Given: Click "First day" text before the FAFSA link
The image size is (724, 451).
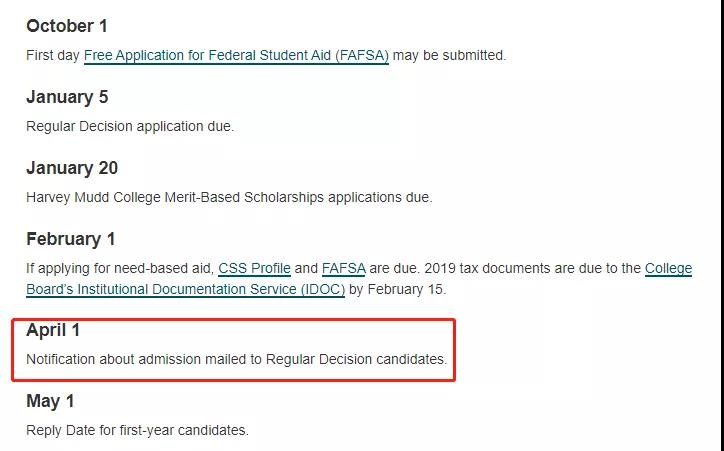Looking at the screenshot, I should [x=53, y=55].
